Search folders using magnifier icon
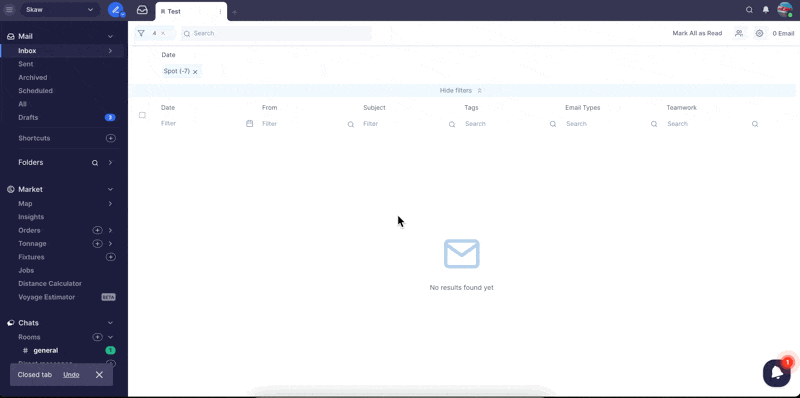The height and width of the screenshot is (398, 800). [x=95, y=163]
